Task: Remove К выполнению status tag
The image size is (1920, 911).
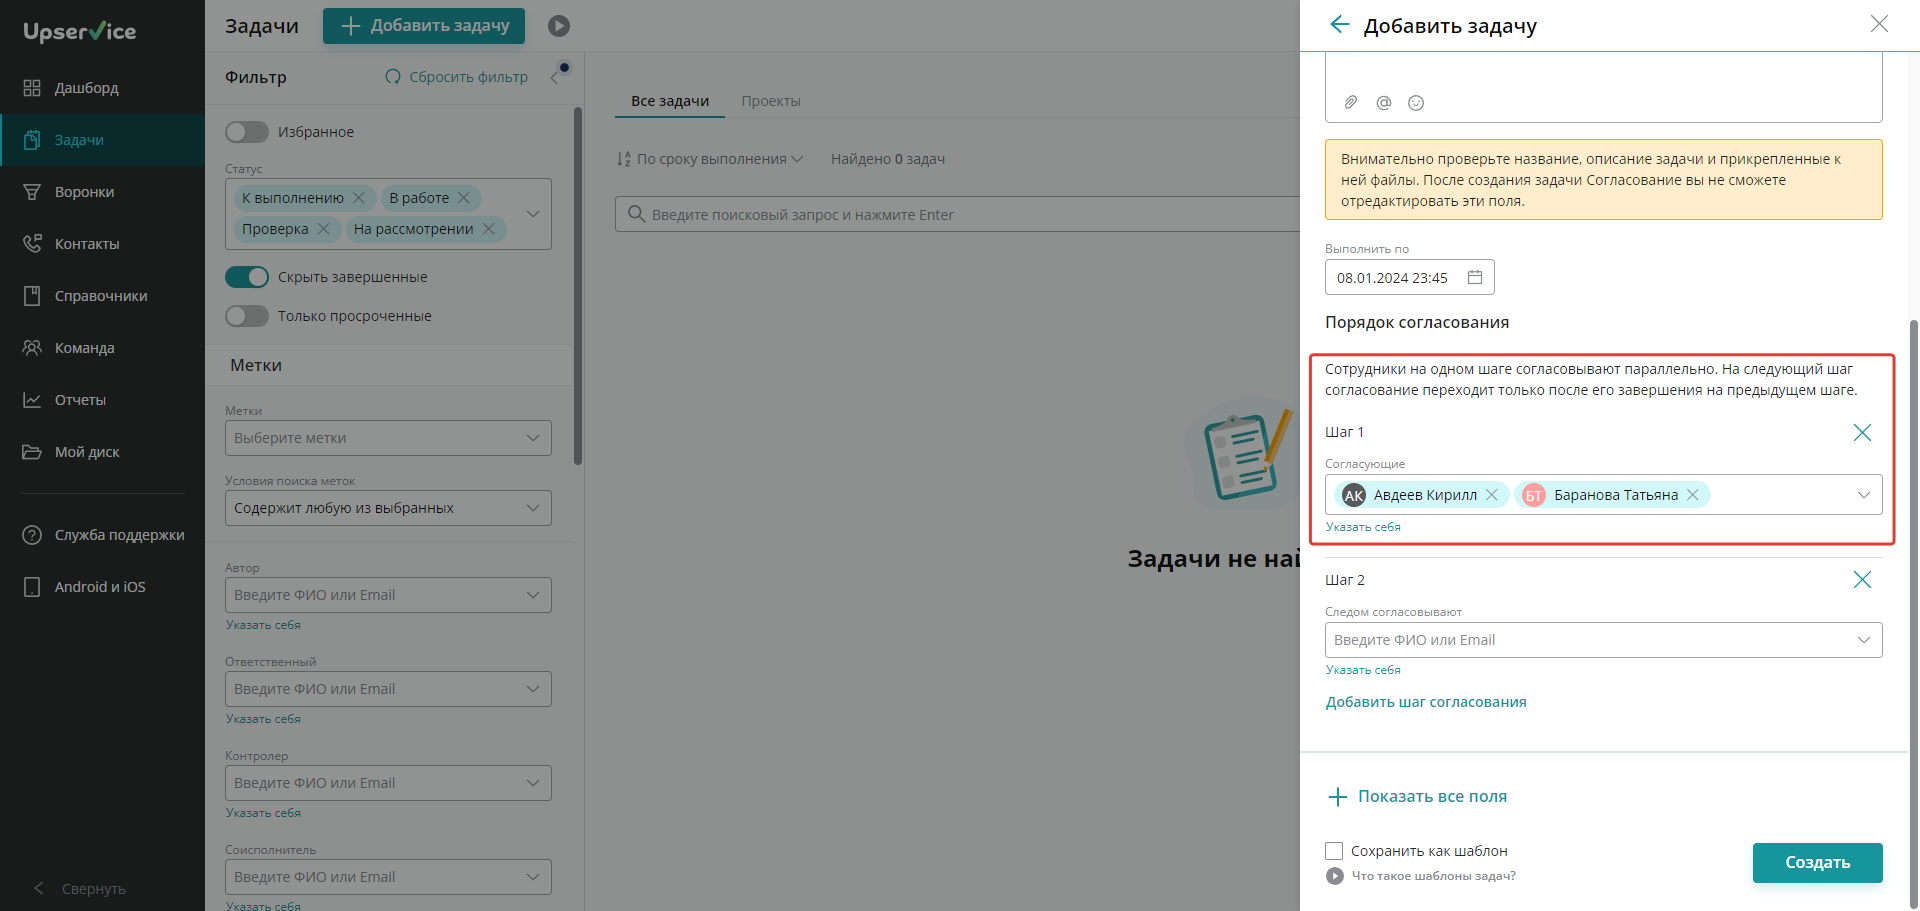Action: (359, 198)
